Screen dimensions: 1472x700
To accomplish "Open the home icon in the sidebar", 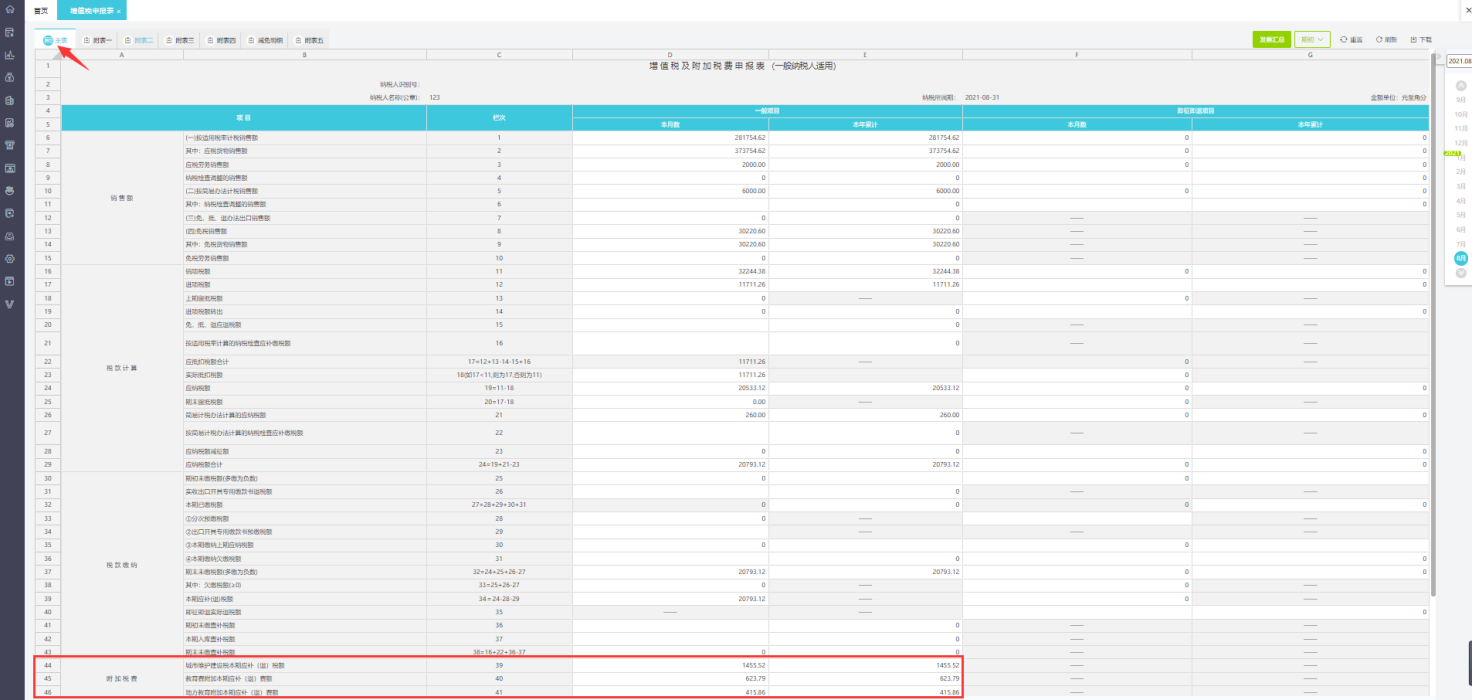I will click(x=10, y=10).
